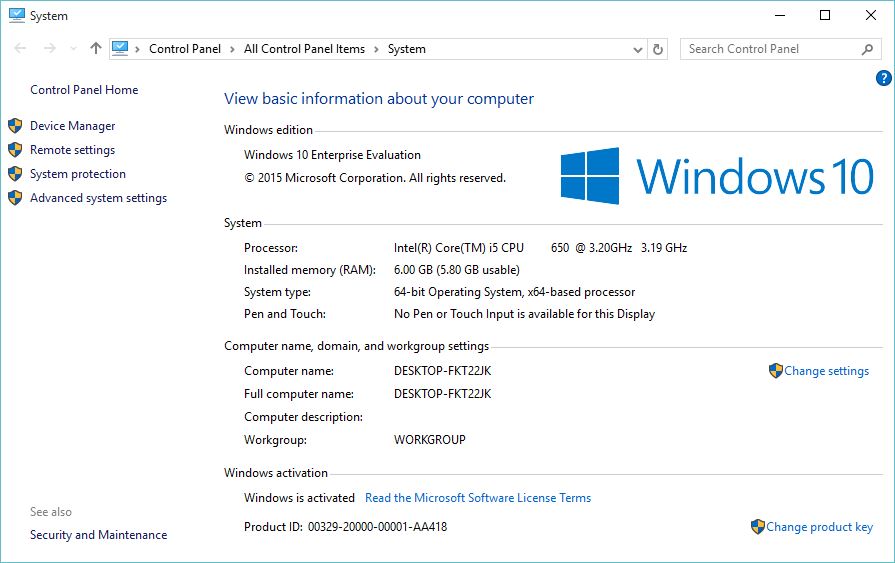Click the processor value Intel(R) Core(TM) i5 CPU
Screen dimensions: 895x563
click(x=458, y=248)
